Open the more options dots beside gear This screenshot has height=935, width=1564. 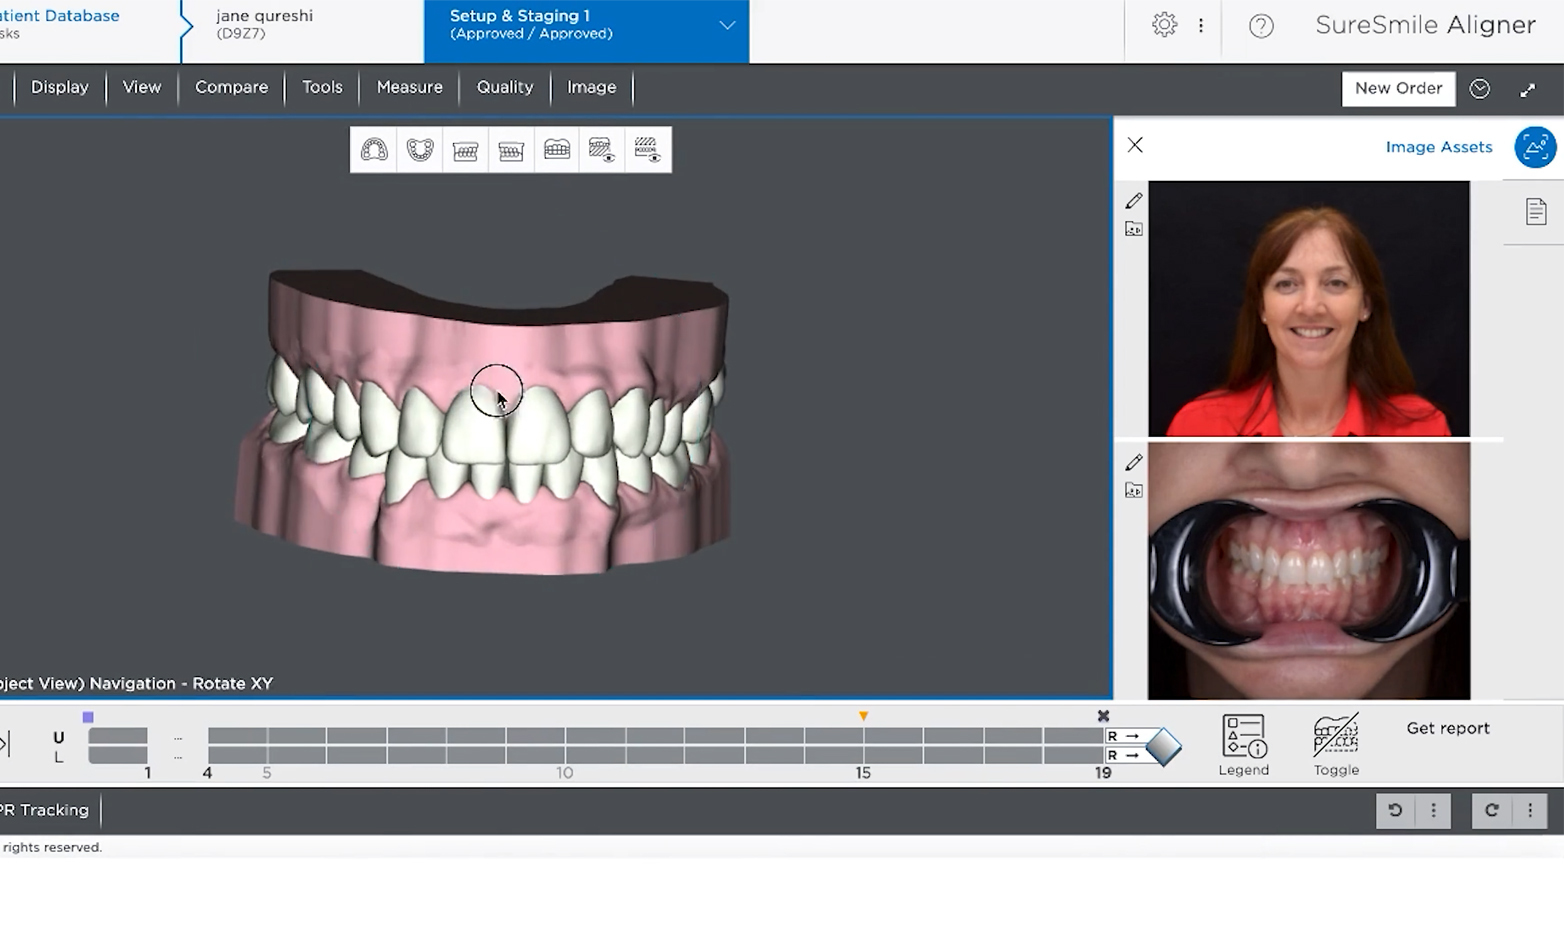click(x=1201, y=25)
